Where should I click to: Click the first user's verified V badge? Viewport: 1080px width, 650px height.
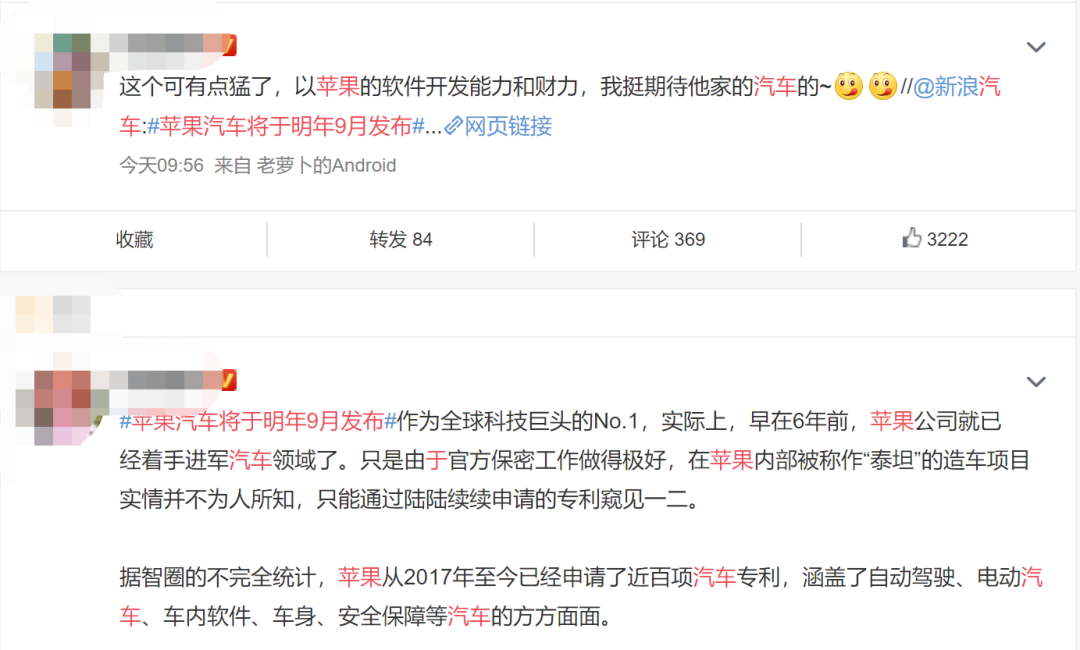point(229,45)
